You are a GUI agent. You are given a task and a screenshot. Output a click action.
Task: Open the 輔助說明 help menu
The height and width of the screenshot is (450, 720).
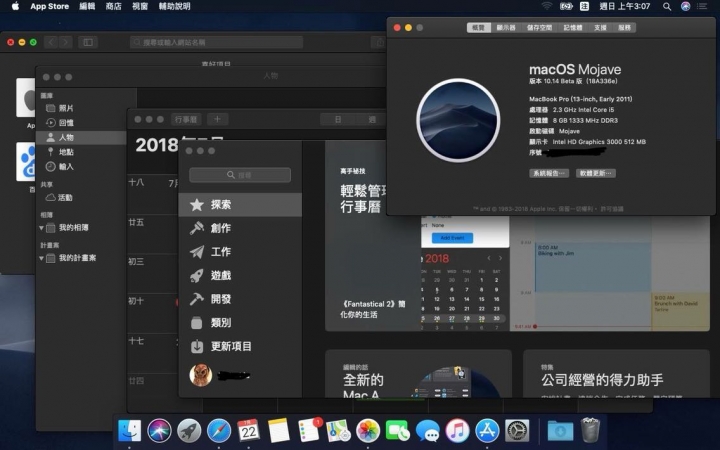(174, 6)
